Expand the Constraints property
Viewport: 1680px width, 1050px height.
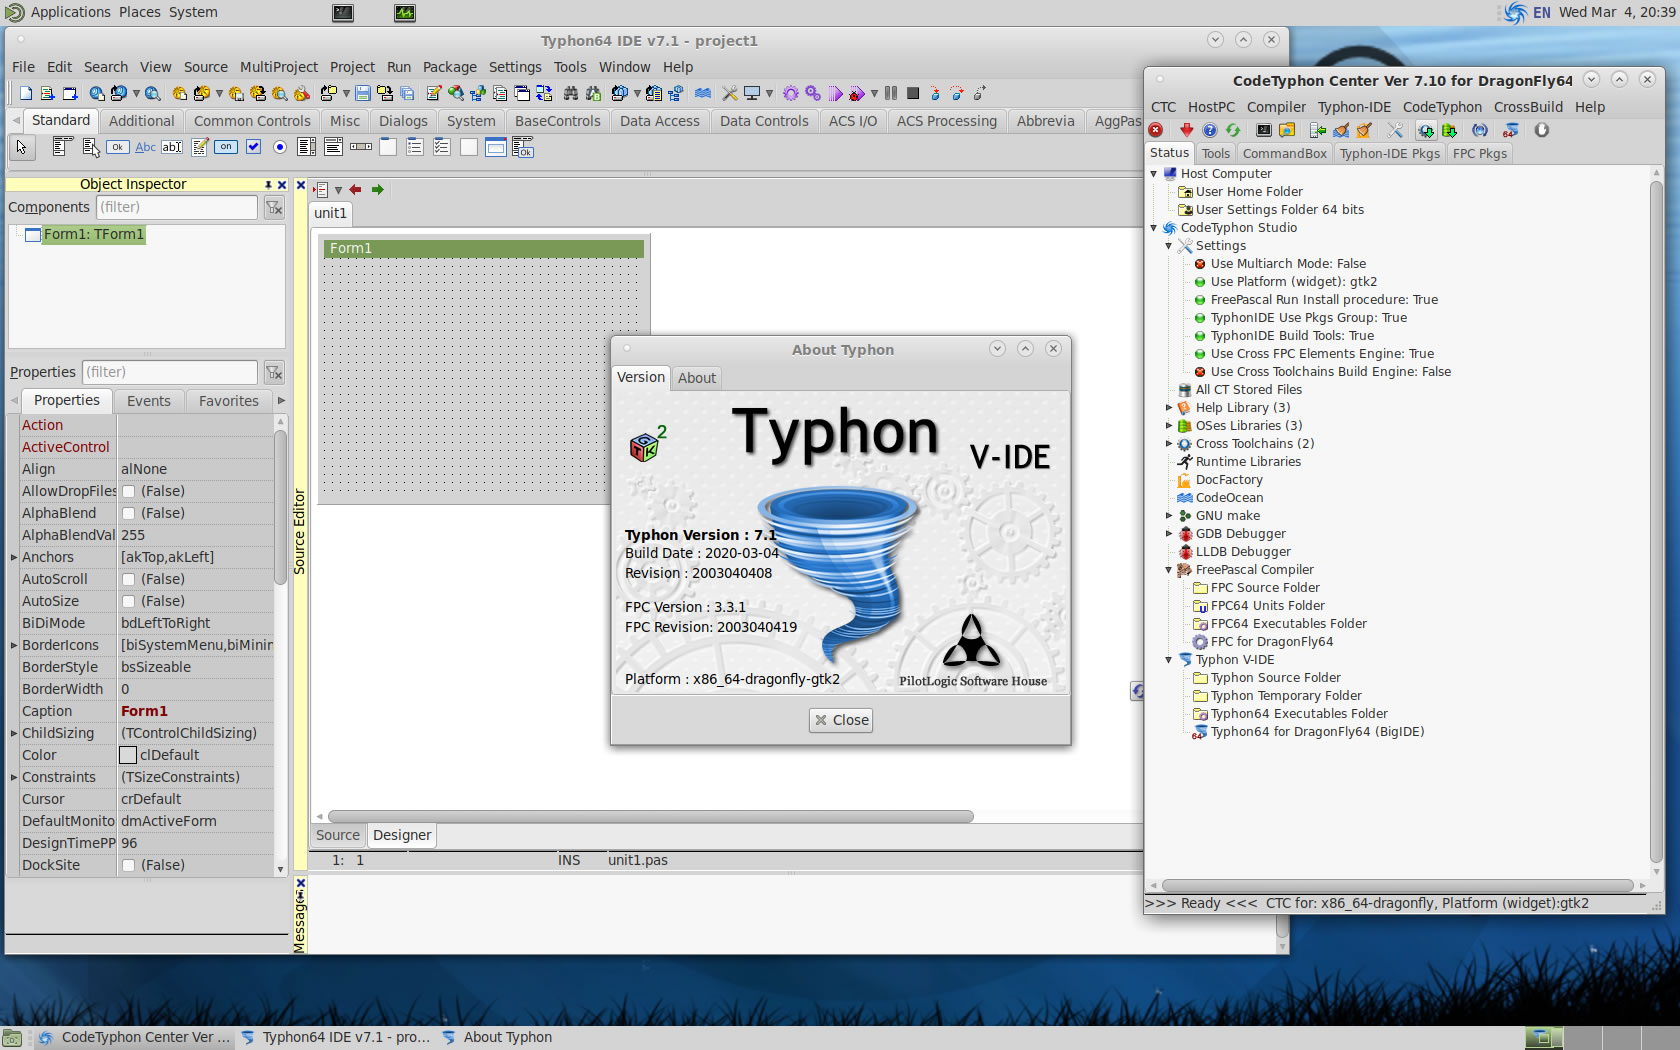tap(14, 777)
